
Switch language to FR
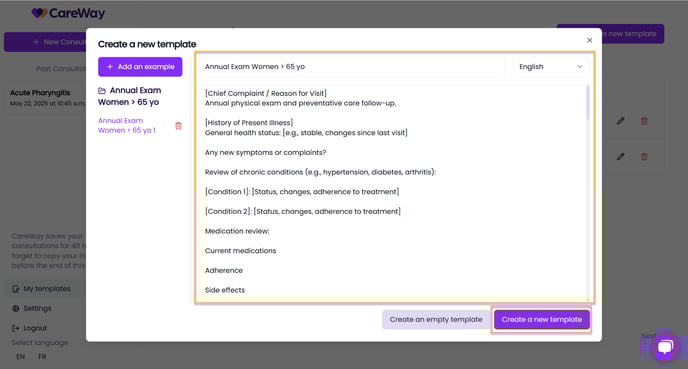(x=42, y=357)
